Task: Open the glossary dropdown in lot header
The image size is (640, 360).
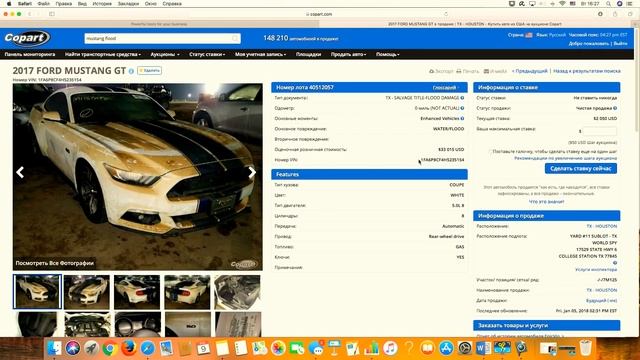Action: 446,88
